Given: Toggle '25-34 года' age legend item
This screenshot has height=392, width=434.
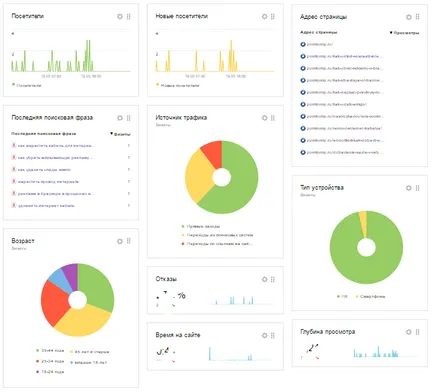Looking at the screenshot, I should click(x=50, y=362).
